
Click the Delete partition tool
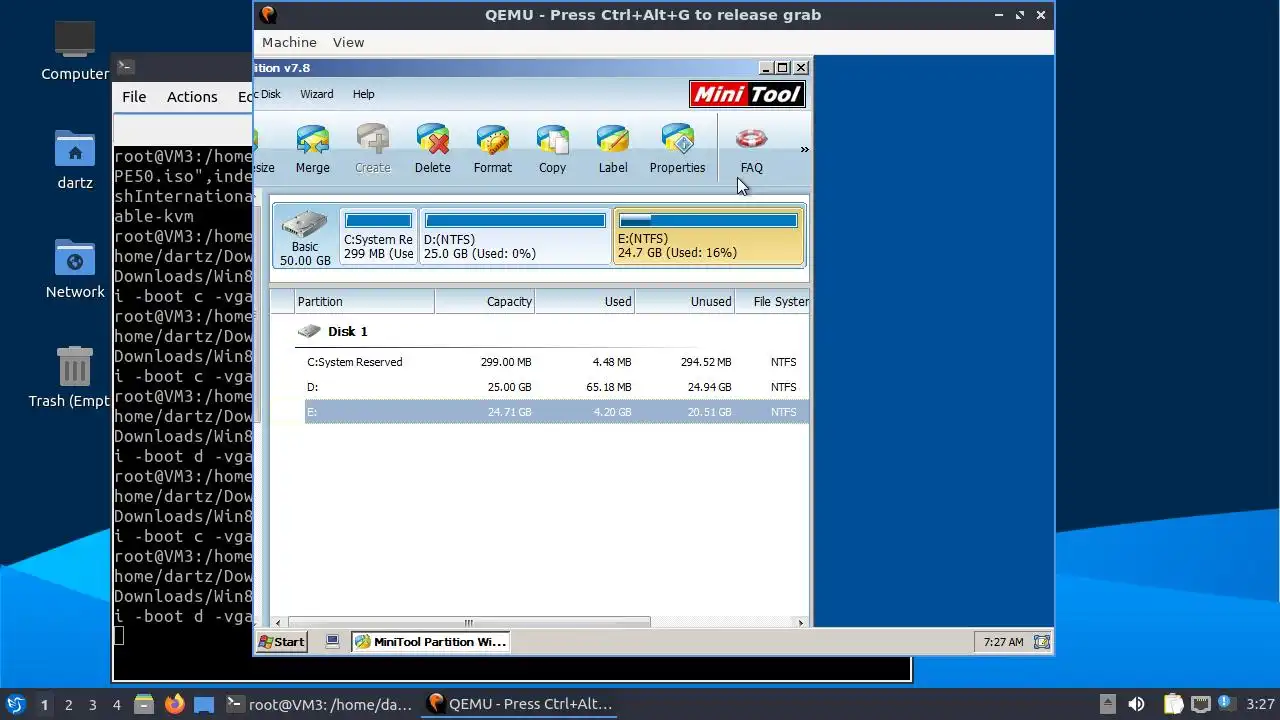click(x=432, y=149)
